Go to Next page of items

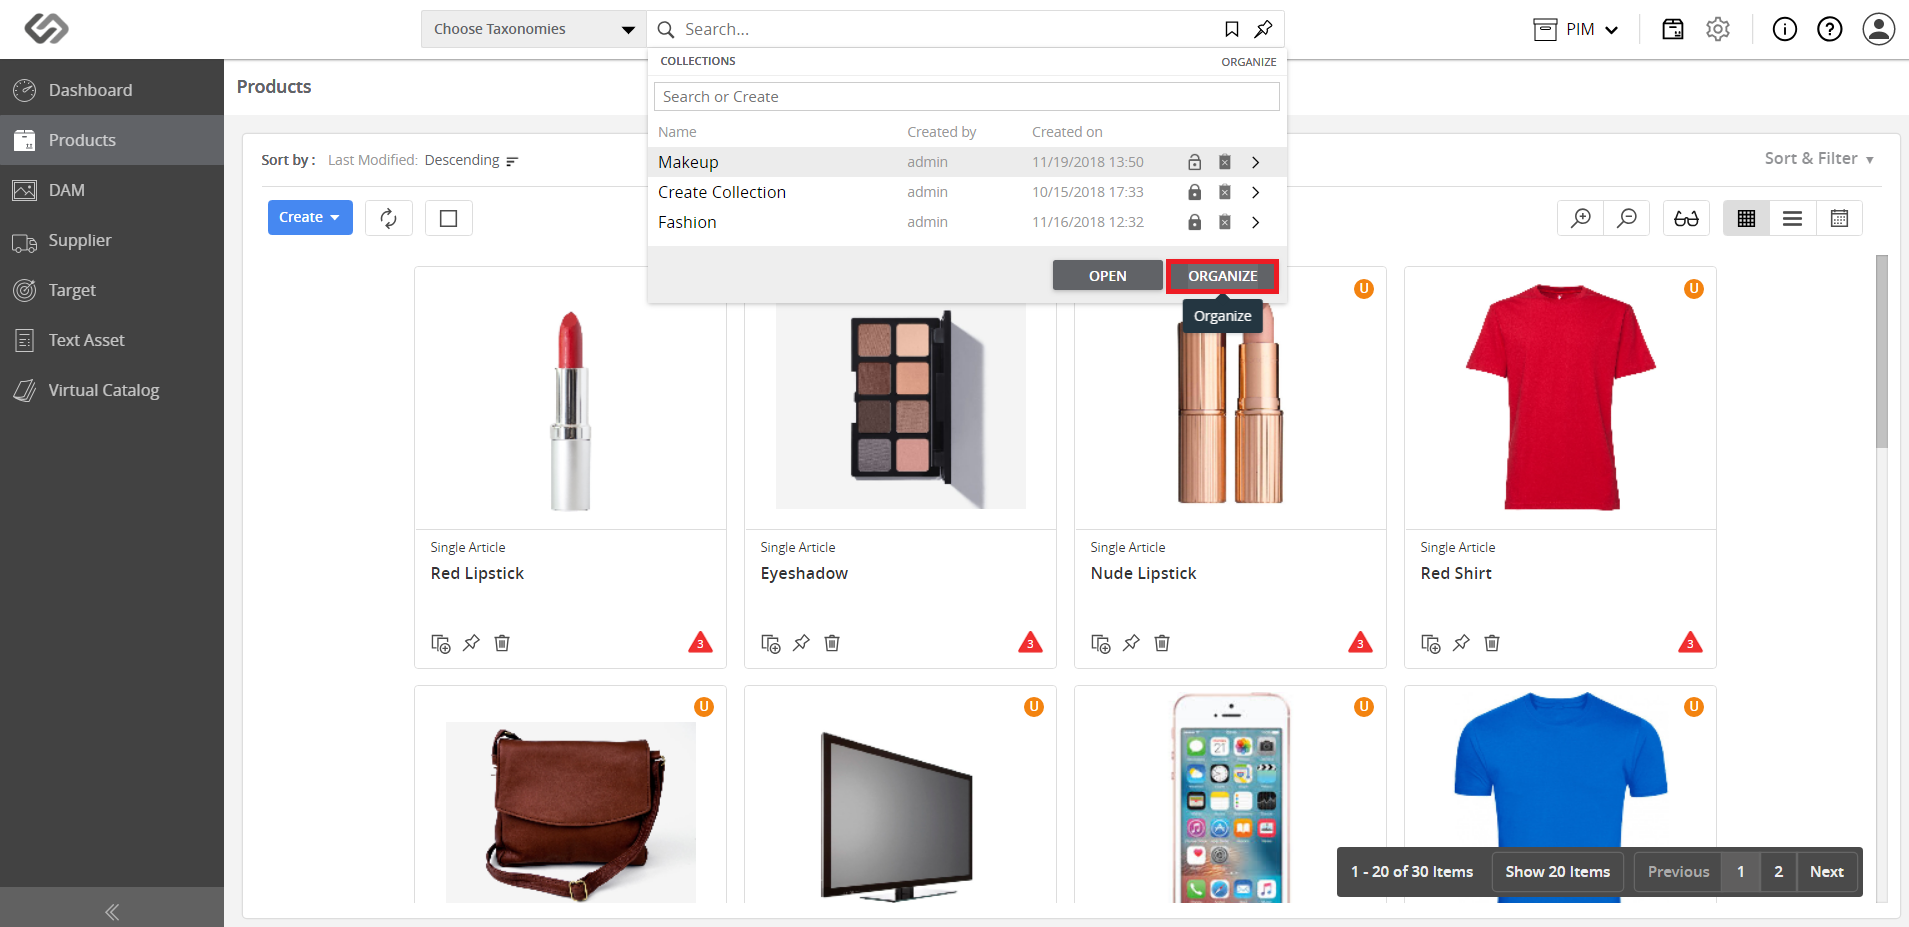click(x=1826, y=872)
